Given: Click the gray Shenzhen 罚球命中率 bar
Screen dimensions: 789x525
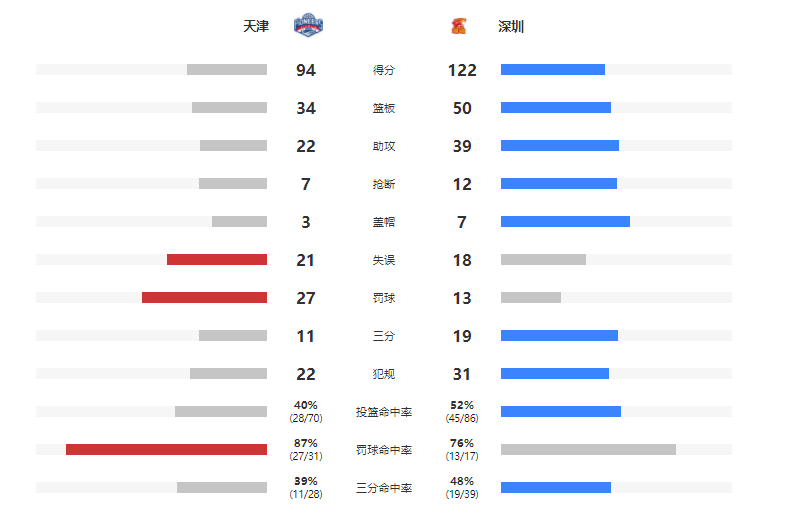Looking at the screenshot, I should click(x=588, y=449).
